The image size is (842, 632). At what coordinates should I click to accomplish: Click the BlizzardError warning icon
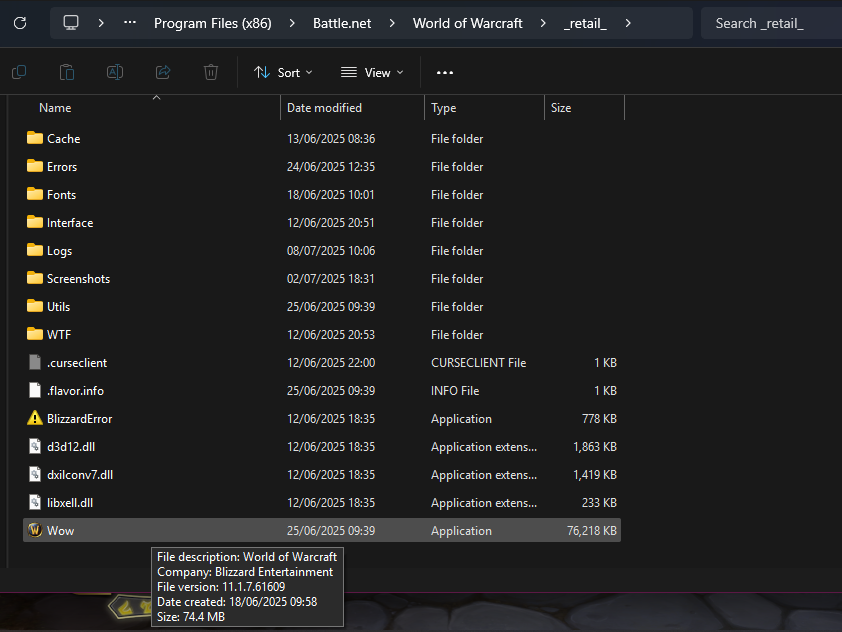point(35,418)
